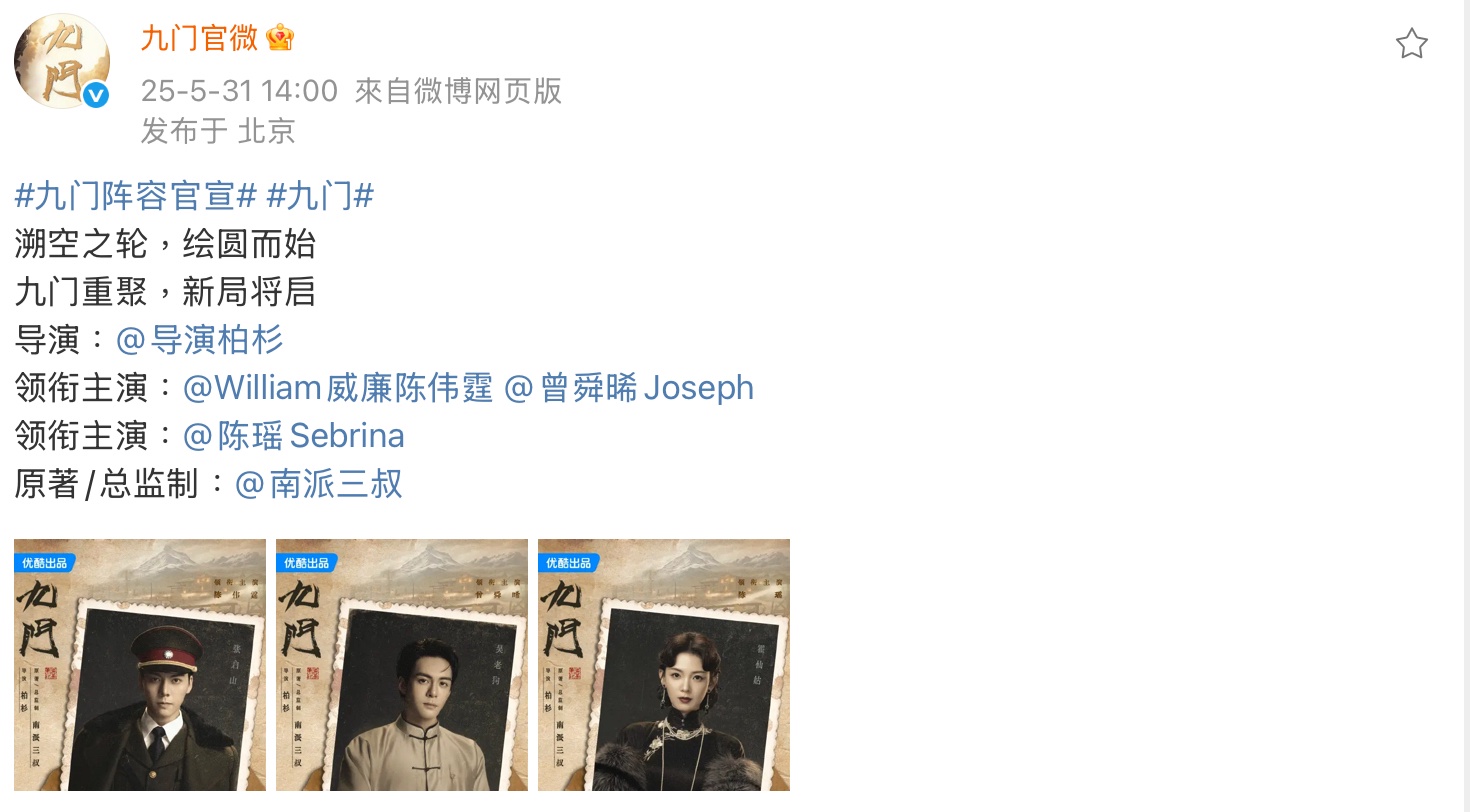Open the @曾舜晞Joseph mention
The image size is (1470, 812).
click(x=629, y=388)
